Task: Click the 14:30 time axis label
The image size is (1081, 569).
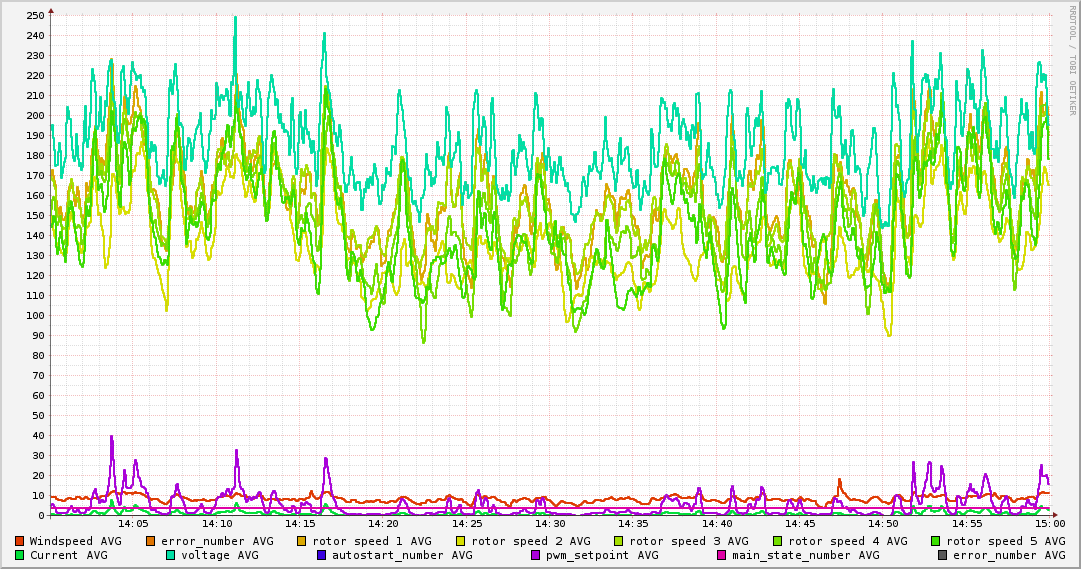Action: click(550, 524)
